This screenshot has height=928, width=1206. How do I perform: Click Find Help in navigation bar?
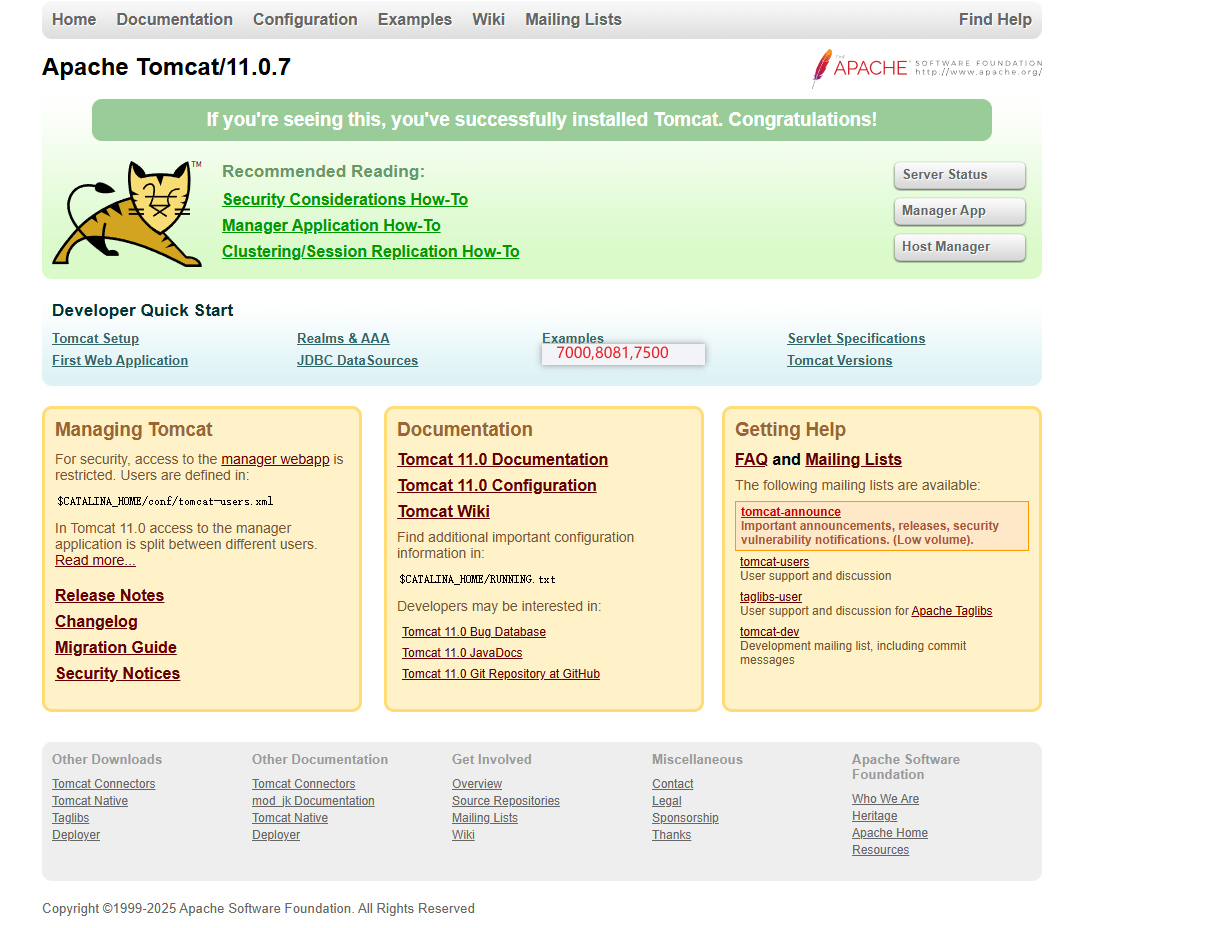coord(995,19)
